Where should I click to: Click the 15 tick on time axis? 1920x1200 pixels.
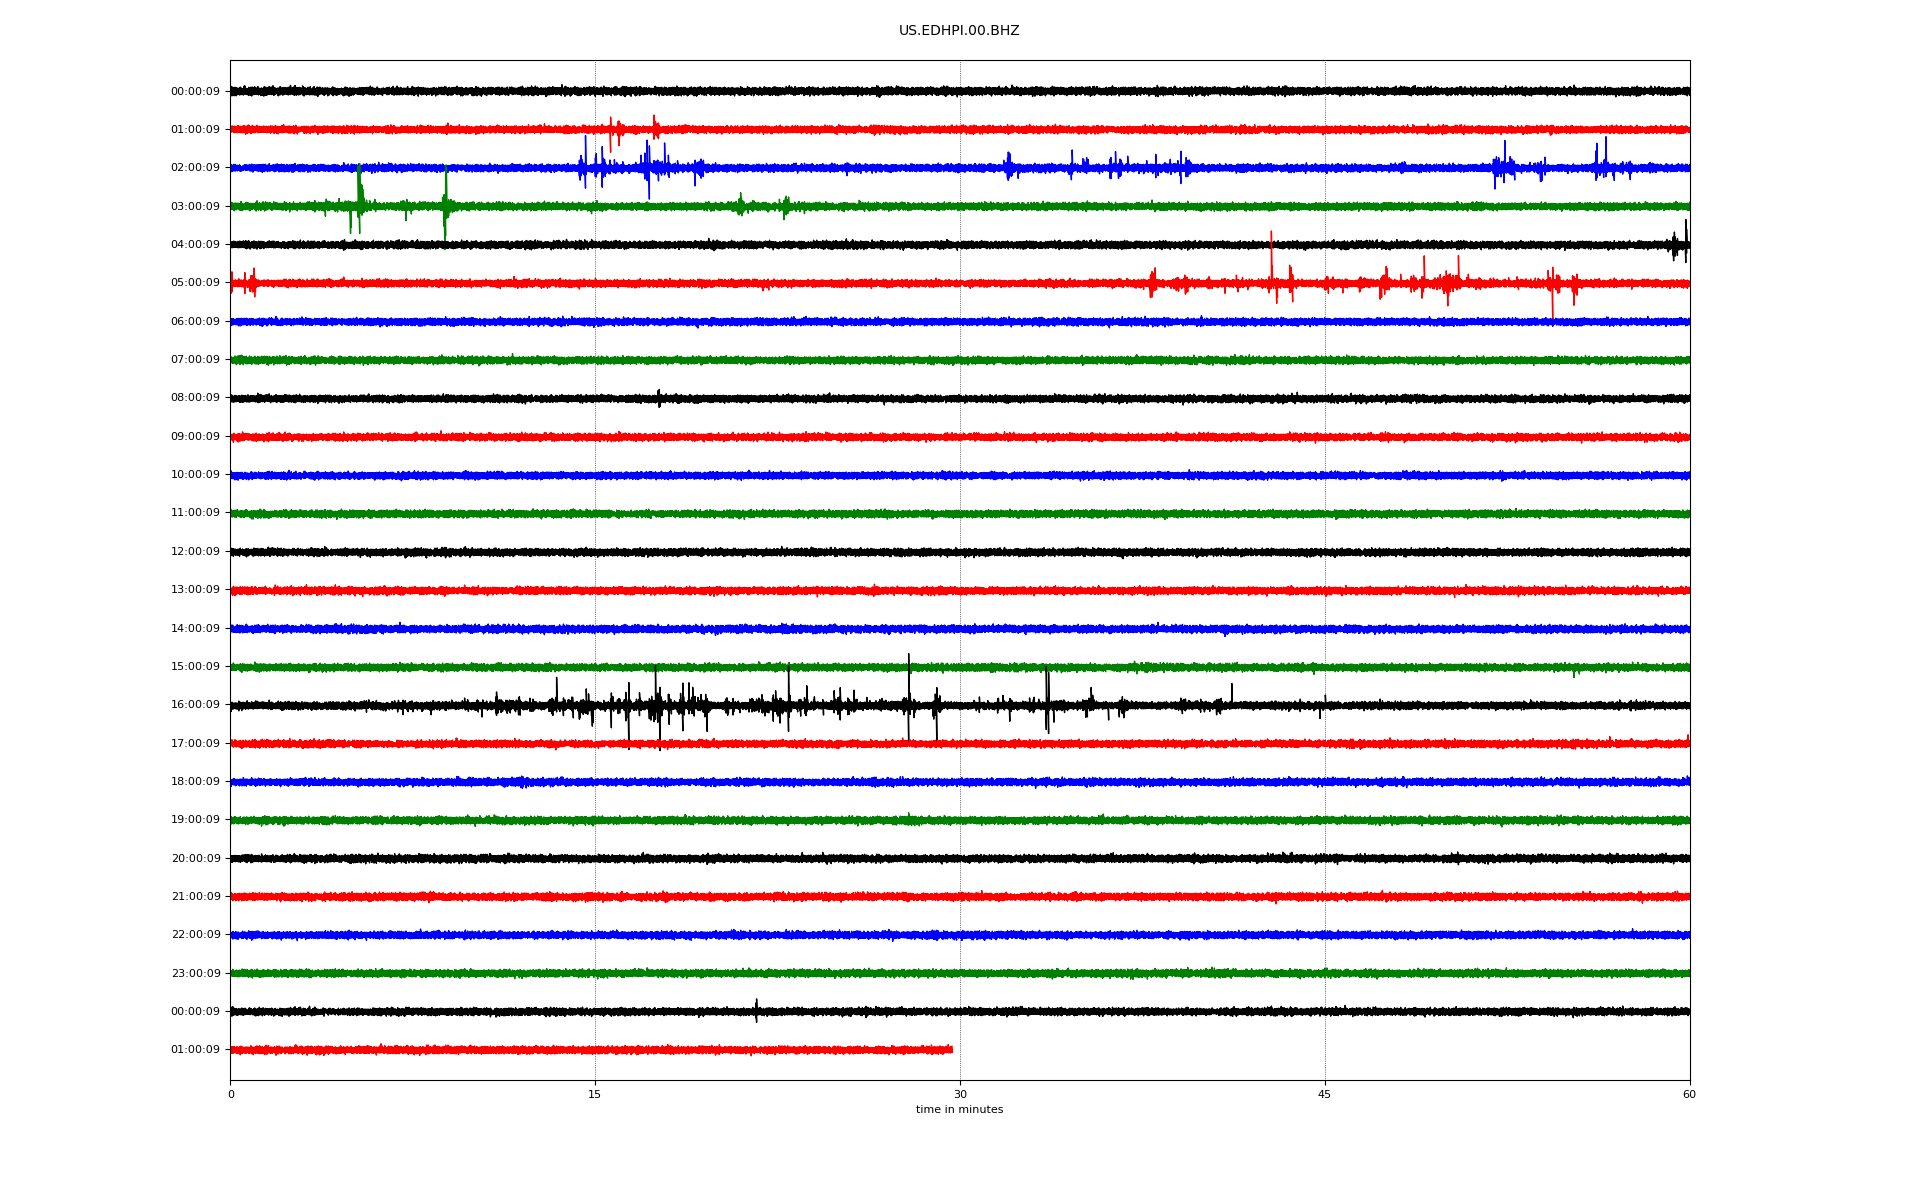coord(595,1095)
